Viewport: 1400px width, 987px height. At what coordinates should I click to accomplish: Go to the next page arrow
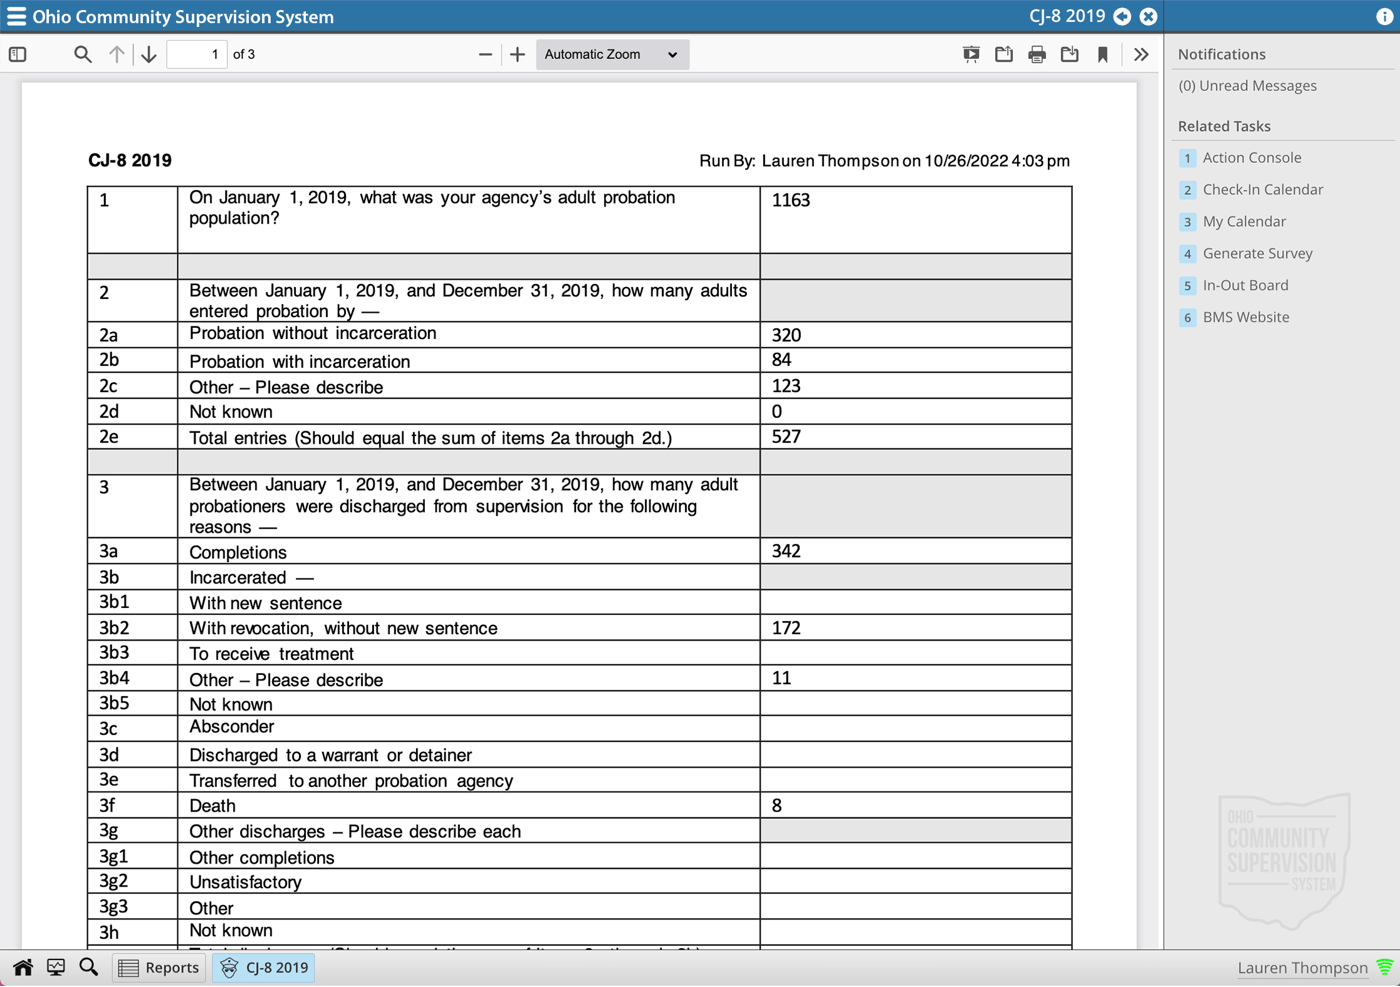click(x=149, y=54)
